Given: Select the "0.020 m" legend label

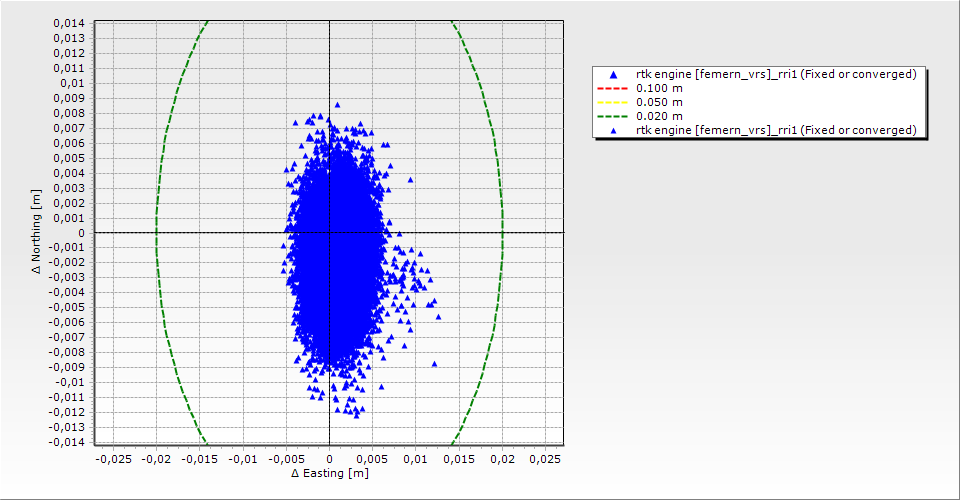Looking at the screenshot, I should pos(659,116).
